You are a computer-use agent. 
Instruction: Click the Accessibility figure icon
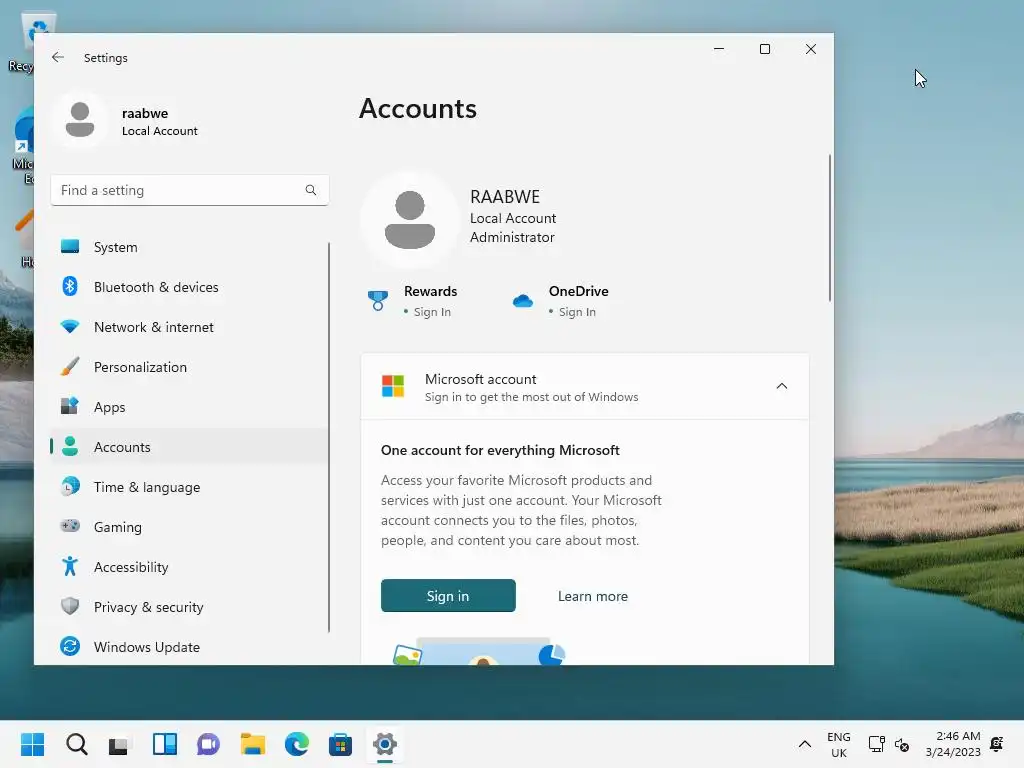click(70, 566)
